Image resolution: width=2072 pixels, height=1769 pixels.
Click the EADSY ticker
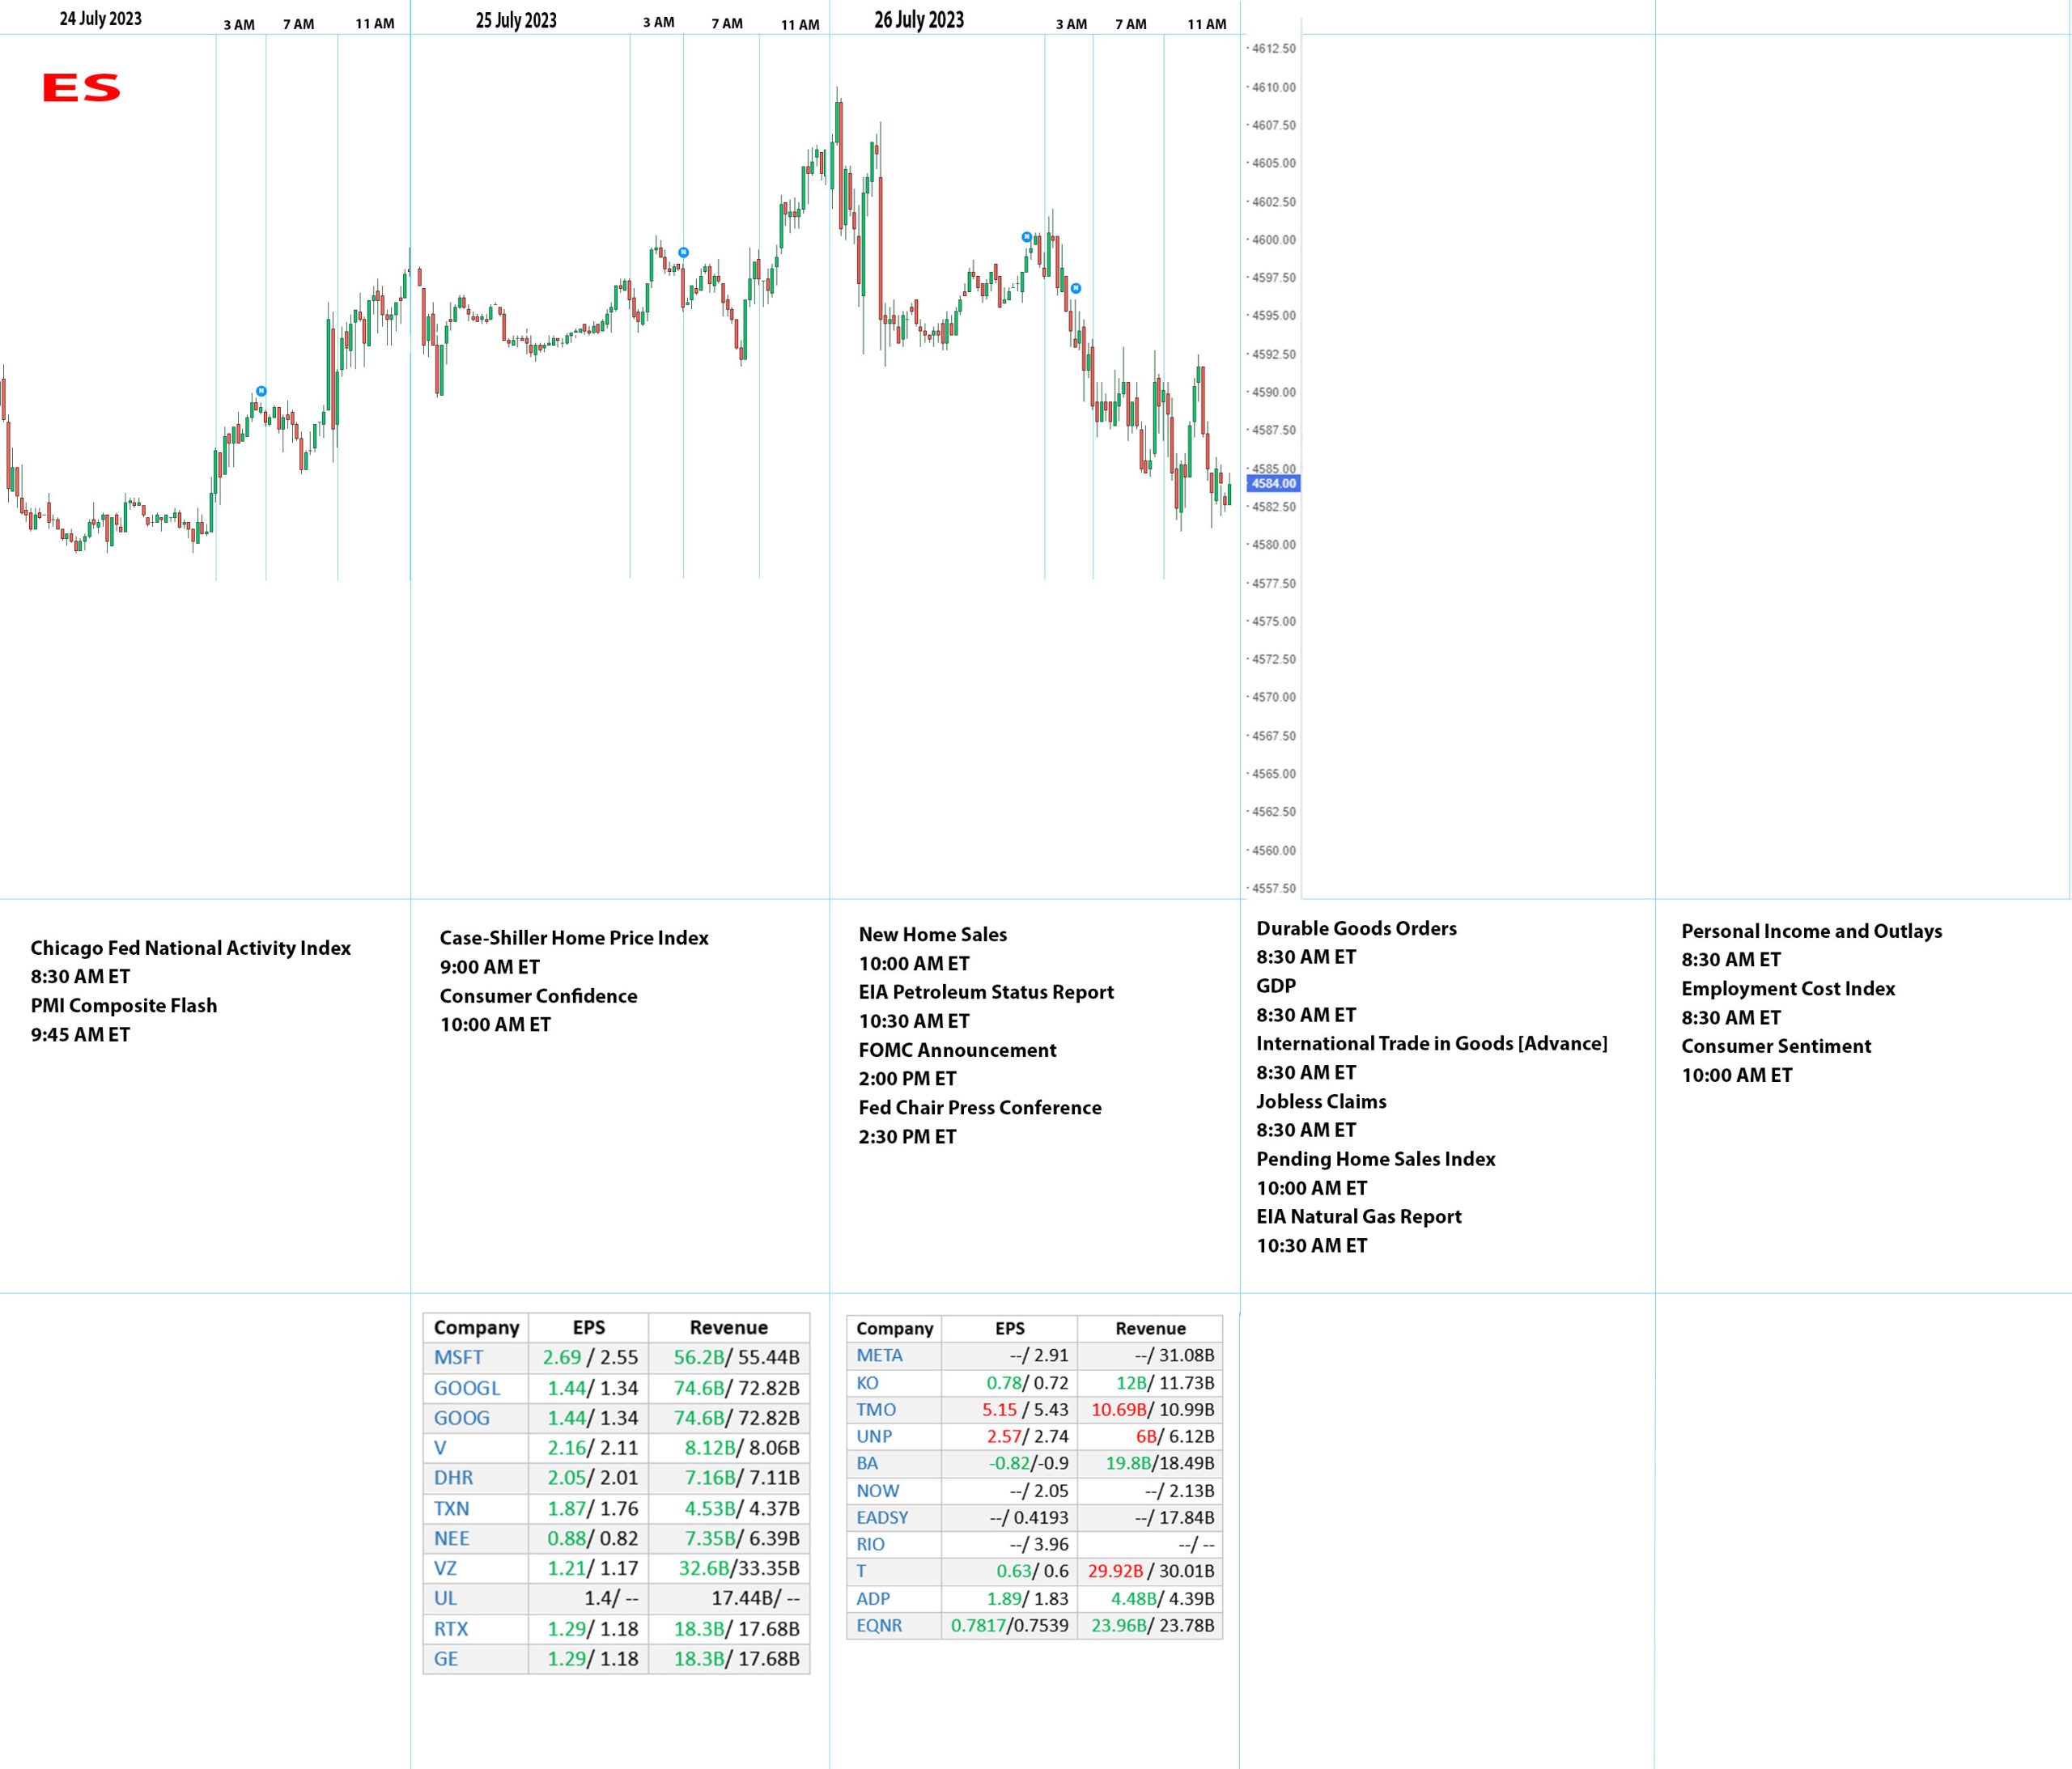tap(882, 1517)
